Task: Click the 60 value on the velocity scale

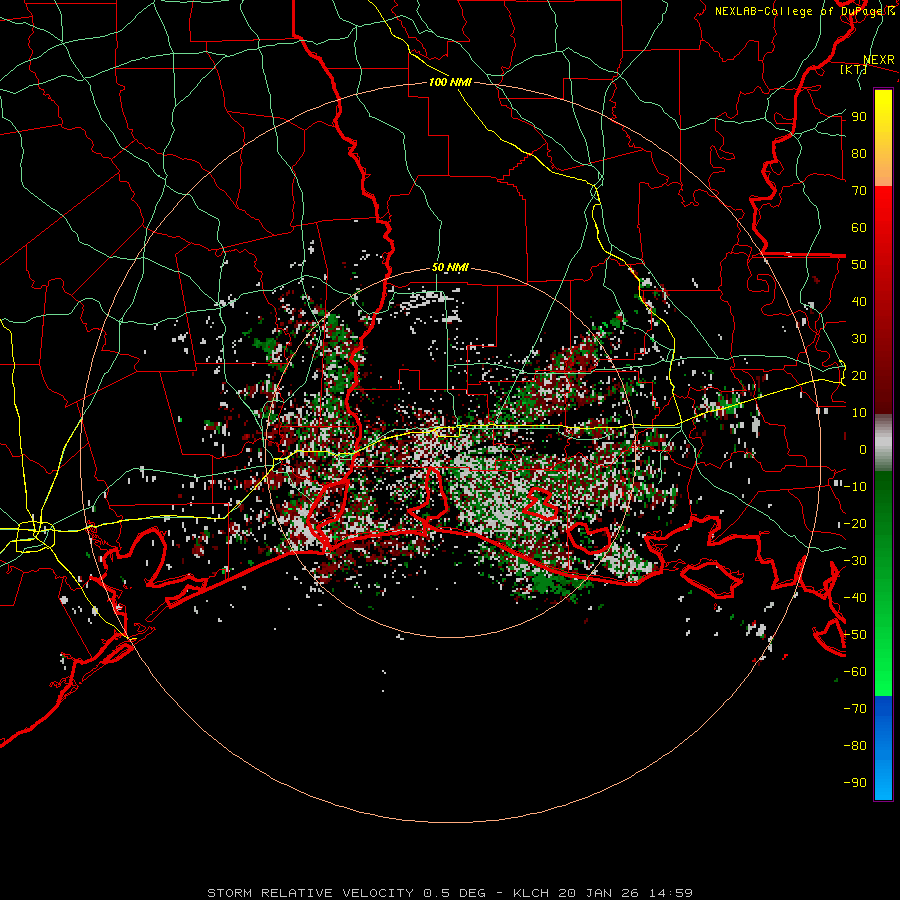Action: coord(859,228)
